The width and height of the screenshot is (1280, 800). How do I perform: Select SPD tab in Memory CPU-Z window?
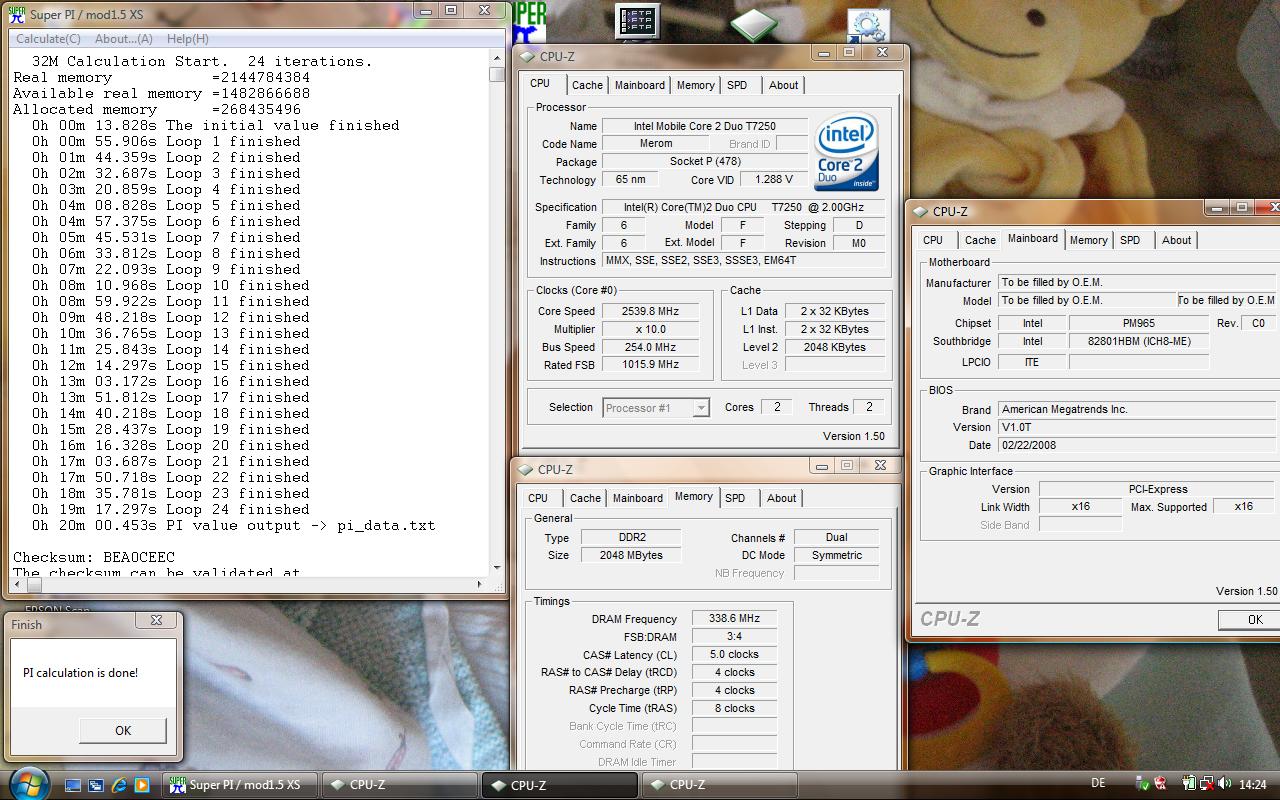735,498
